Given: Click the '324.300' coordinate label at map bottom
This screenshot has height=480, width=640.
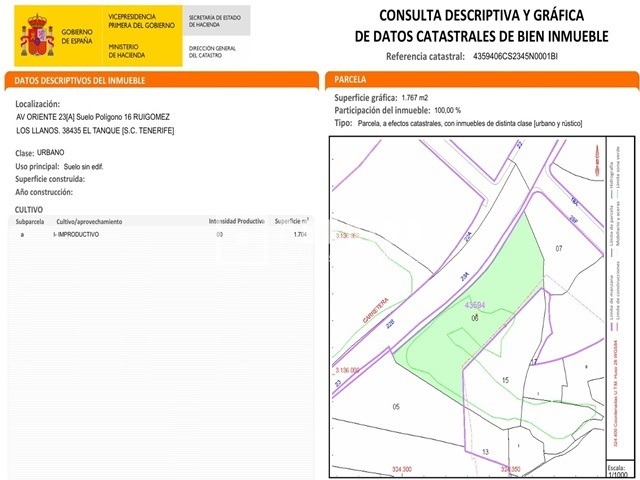Looking at the screenshot, I should click(402, 469).
